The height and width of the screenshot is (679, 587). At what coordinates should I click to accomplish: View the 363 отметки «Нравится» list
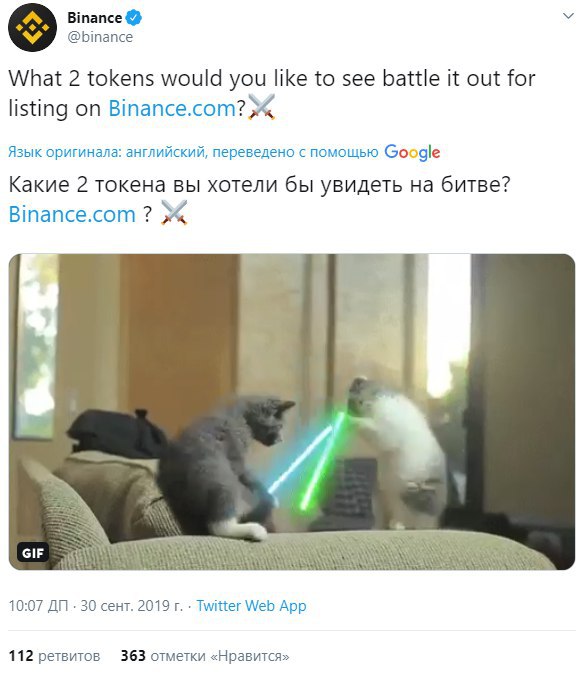(x=205, y=656)
